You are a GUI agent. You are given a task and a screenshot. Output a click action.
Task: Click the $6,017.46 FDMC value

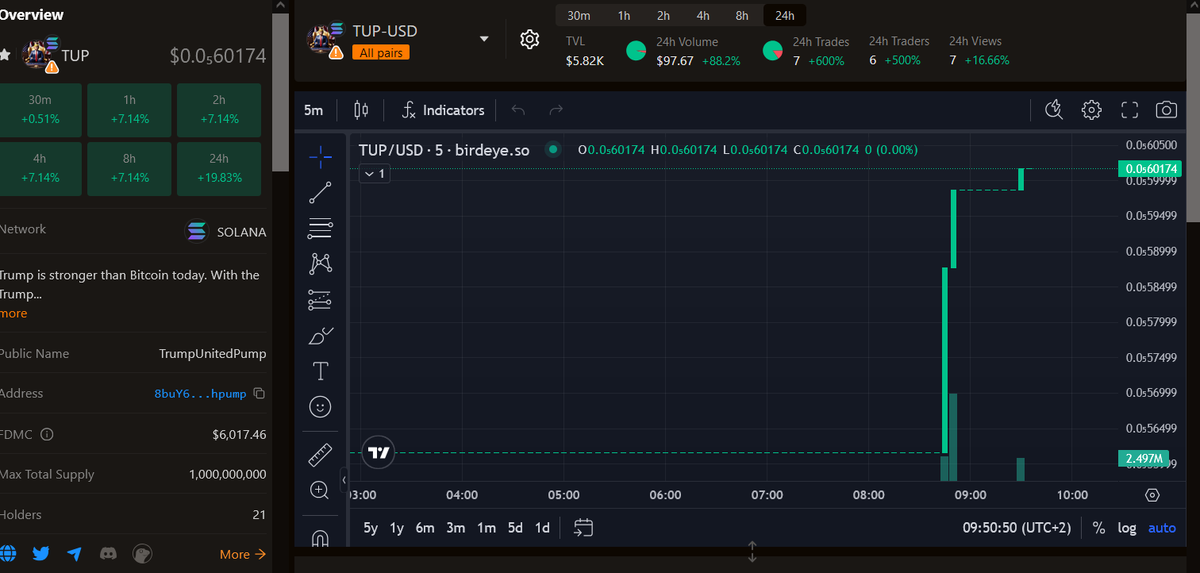point(239,435)
